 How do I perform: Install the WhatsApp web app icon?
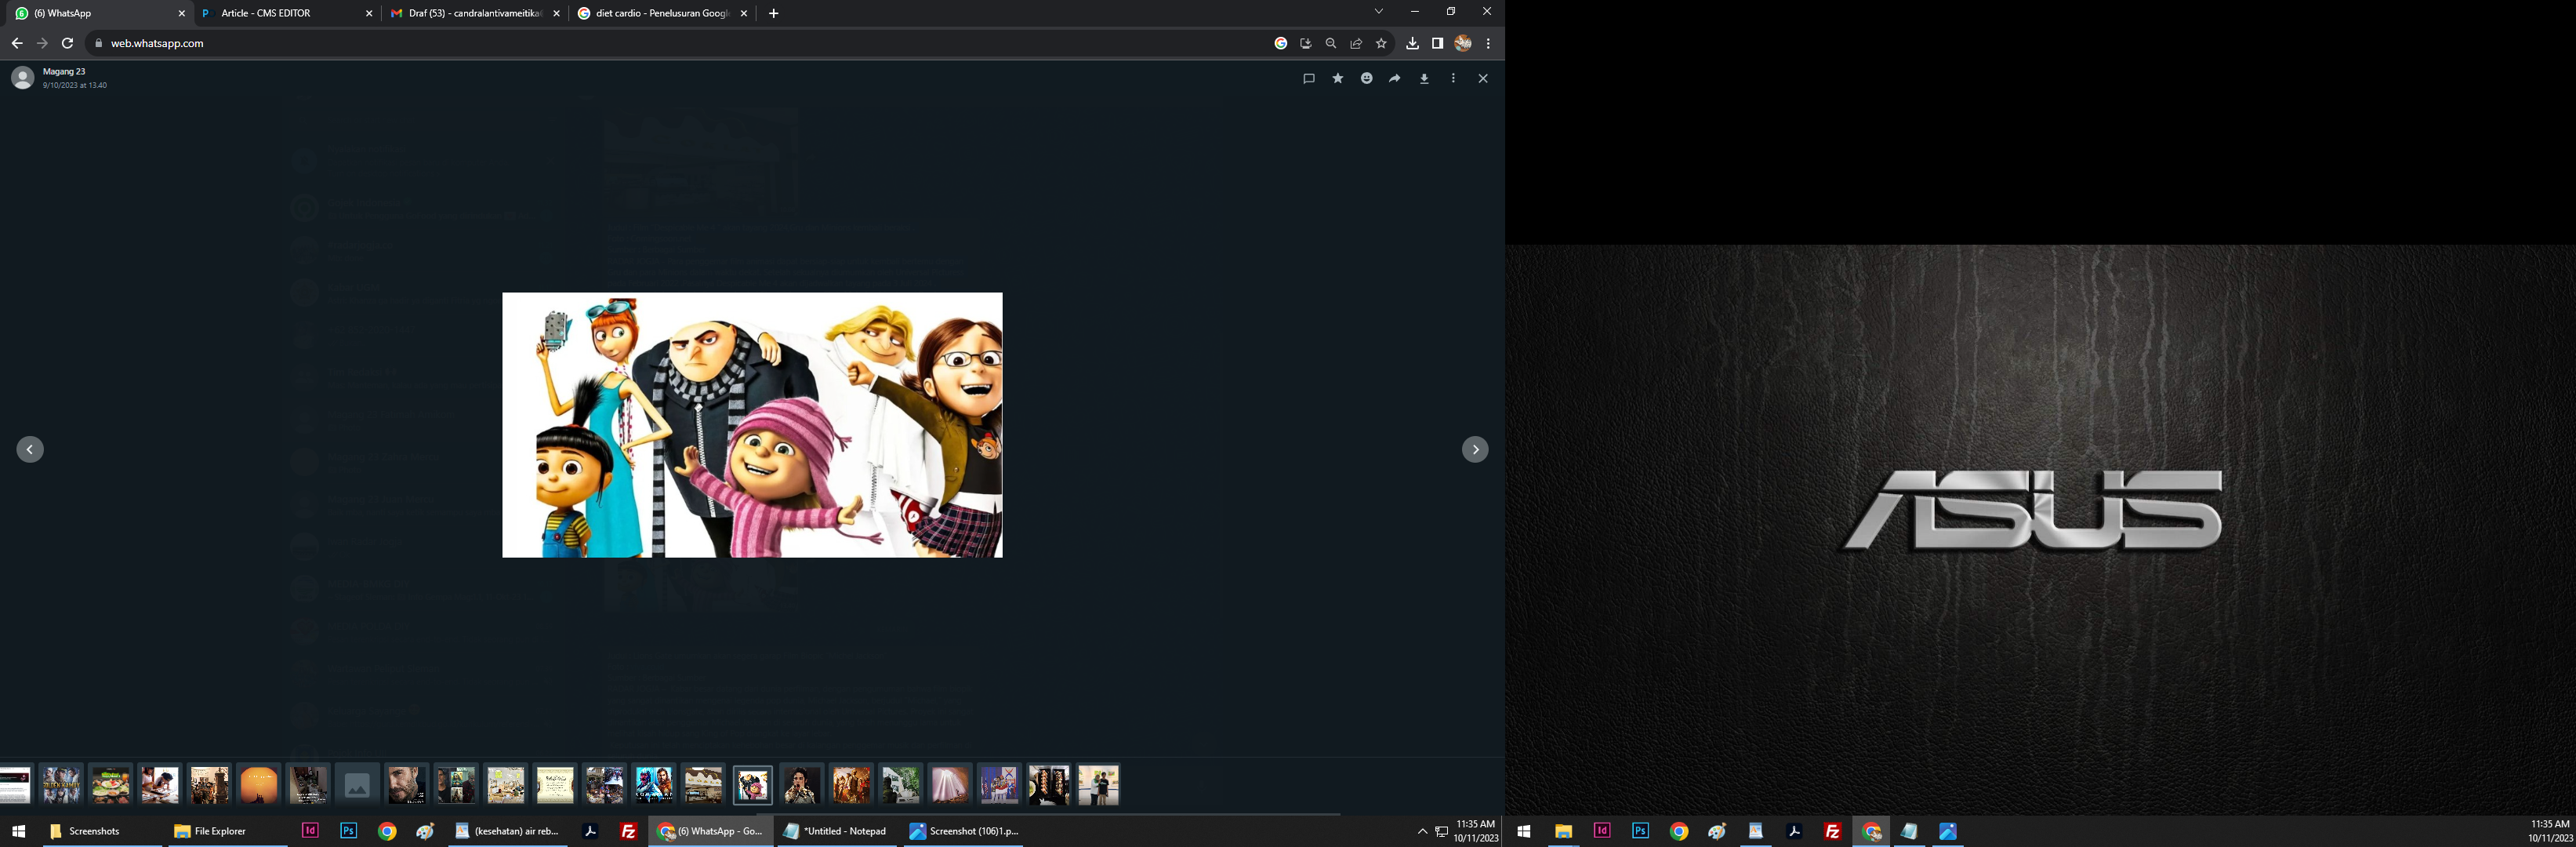pos(1305,43)
